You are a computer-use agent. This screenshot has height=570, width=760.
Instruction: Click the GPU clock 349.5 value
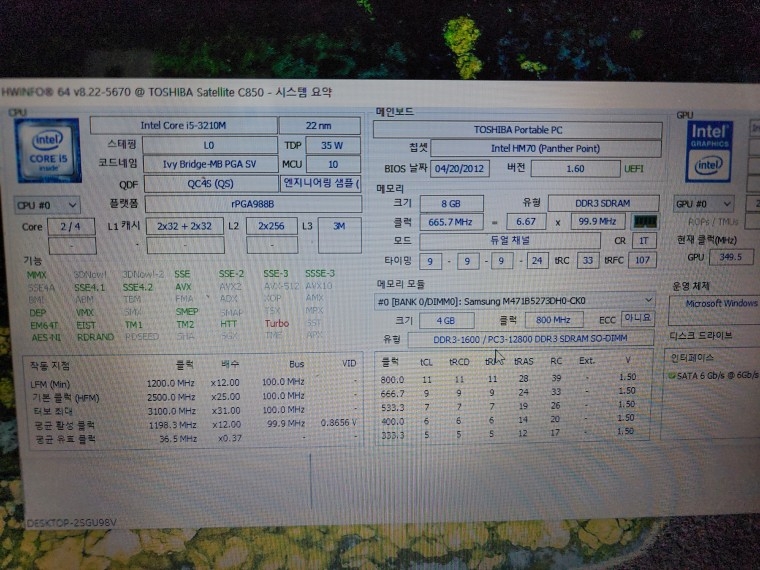(x=731, y=257)
